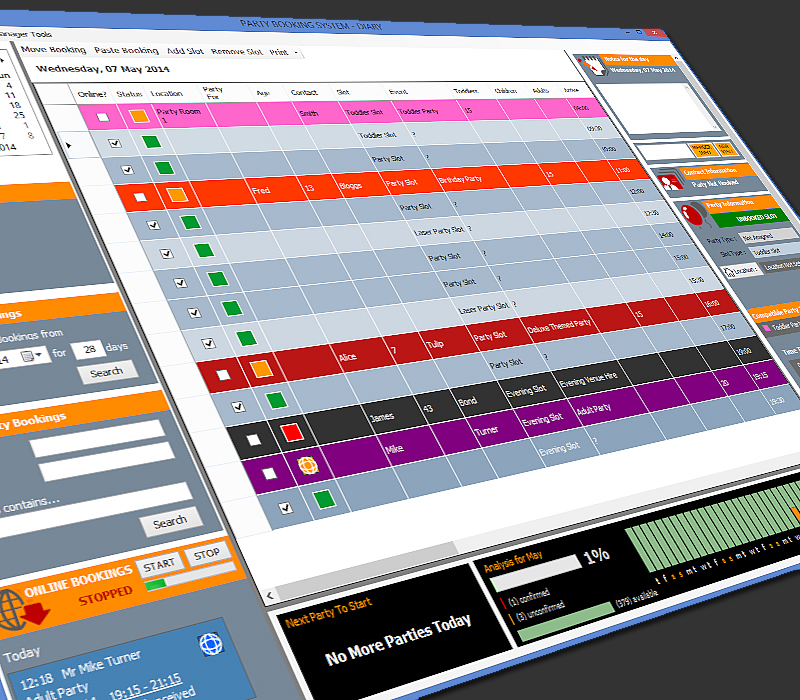Click Search button below the contains field

[171, 522]
